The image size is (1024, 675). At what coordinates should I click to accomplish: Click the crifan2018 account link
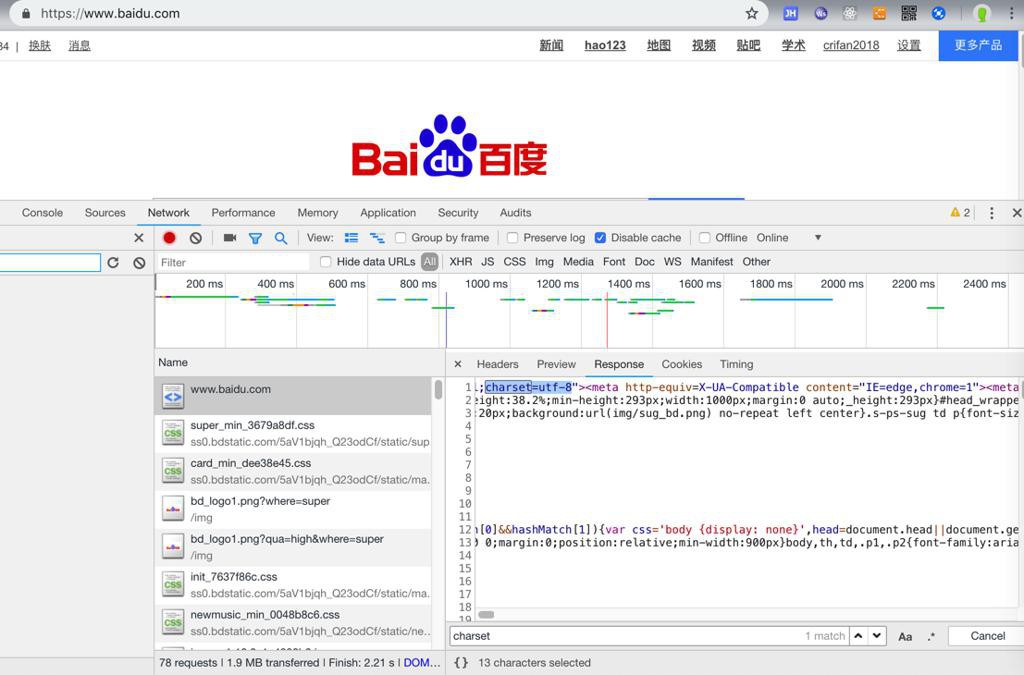coord(851,45)
